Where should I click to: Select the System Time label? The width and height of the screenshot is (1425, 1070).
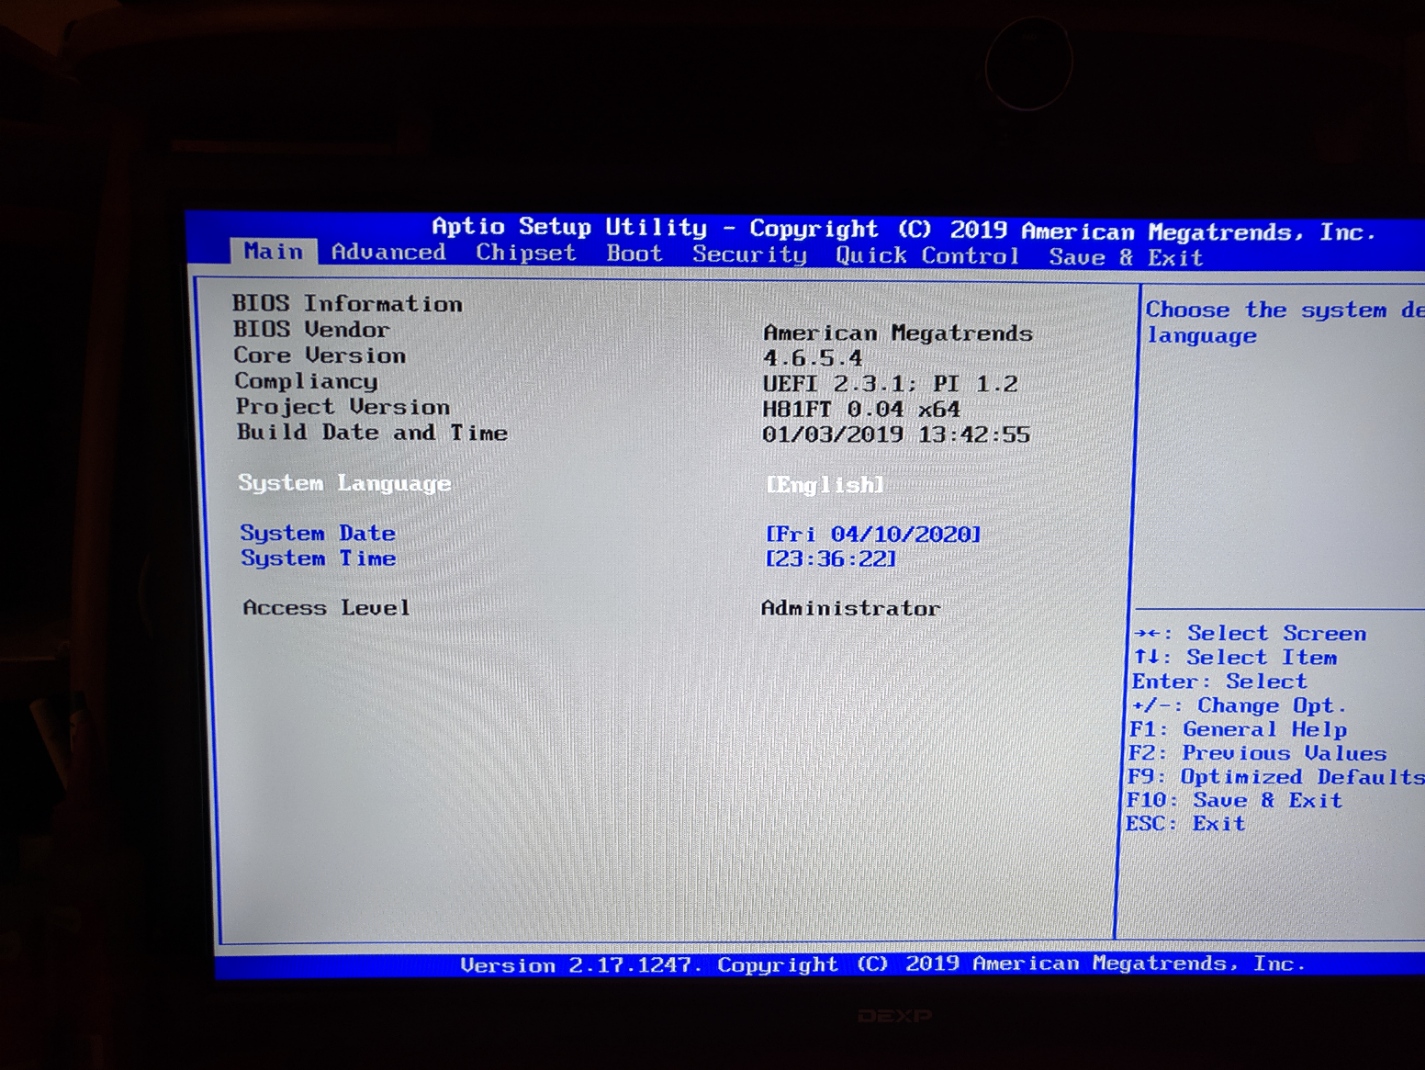coord(317,558)
